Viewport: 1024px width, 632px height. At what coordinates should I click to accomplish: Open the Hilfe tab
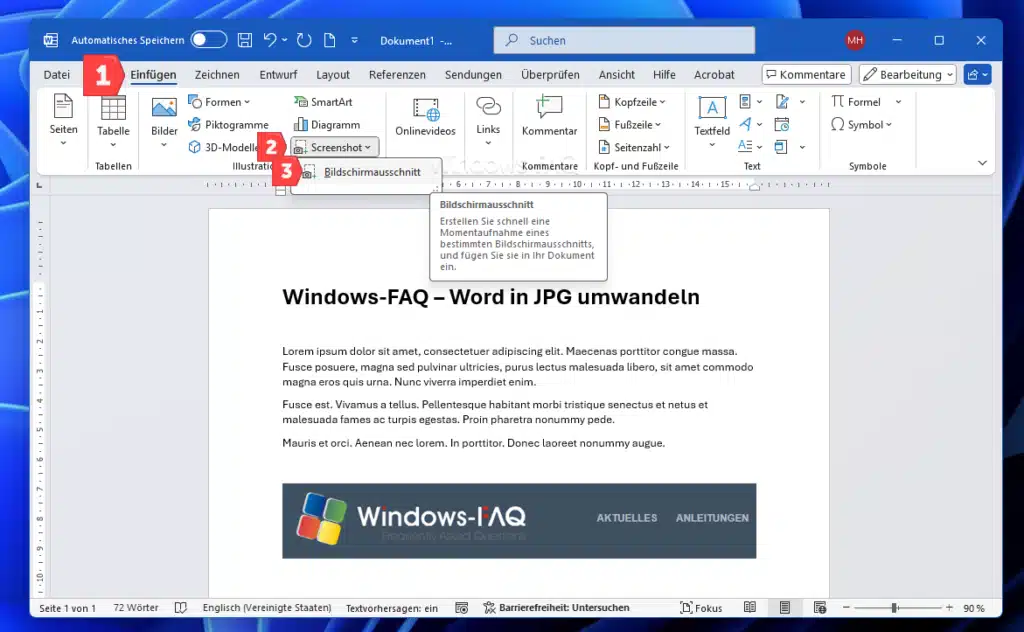coord(664,74)
